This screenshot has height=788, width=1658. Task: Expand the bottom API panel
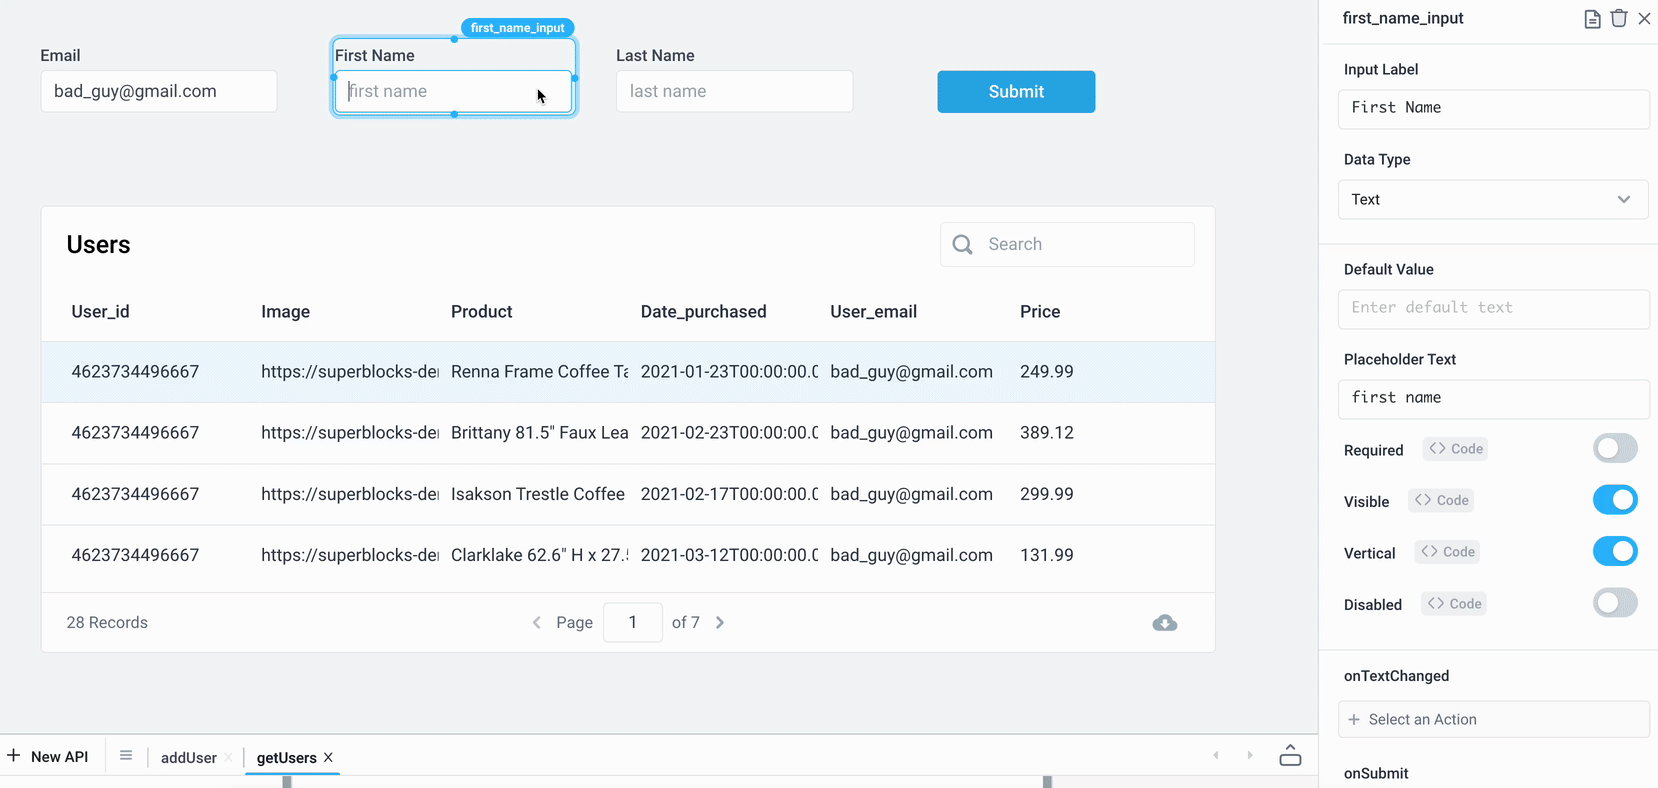pos(1290,755)
